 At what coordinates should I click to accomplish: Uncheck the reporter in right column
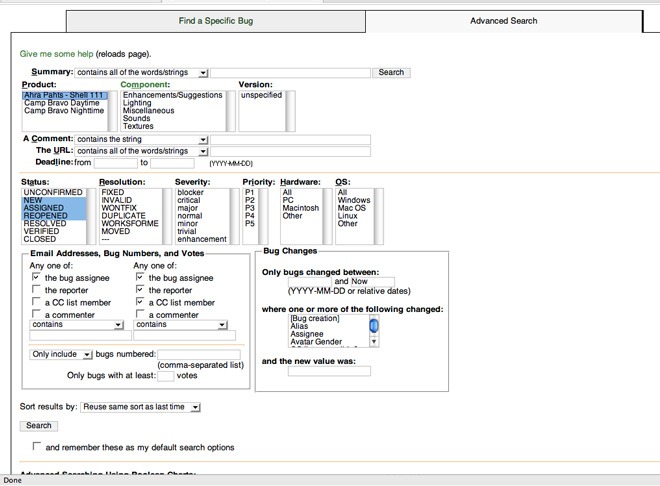140,289
